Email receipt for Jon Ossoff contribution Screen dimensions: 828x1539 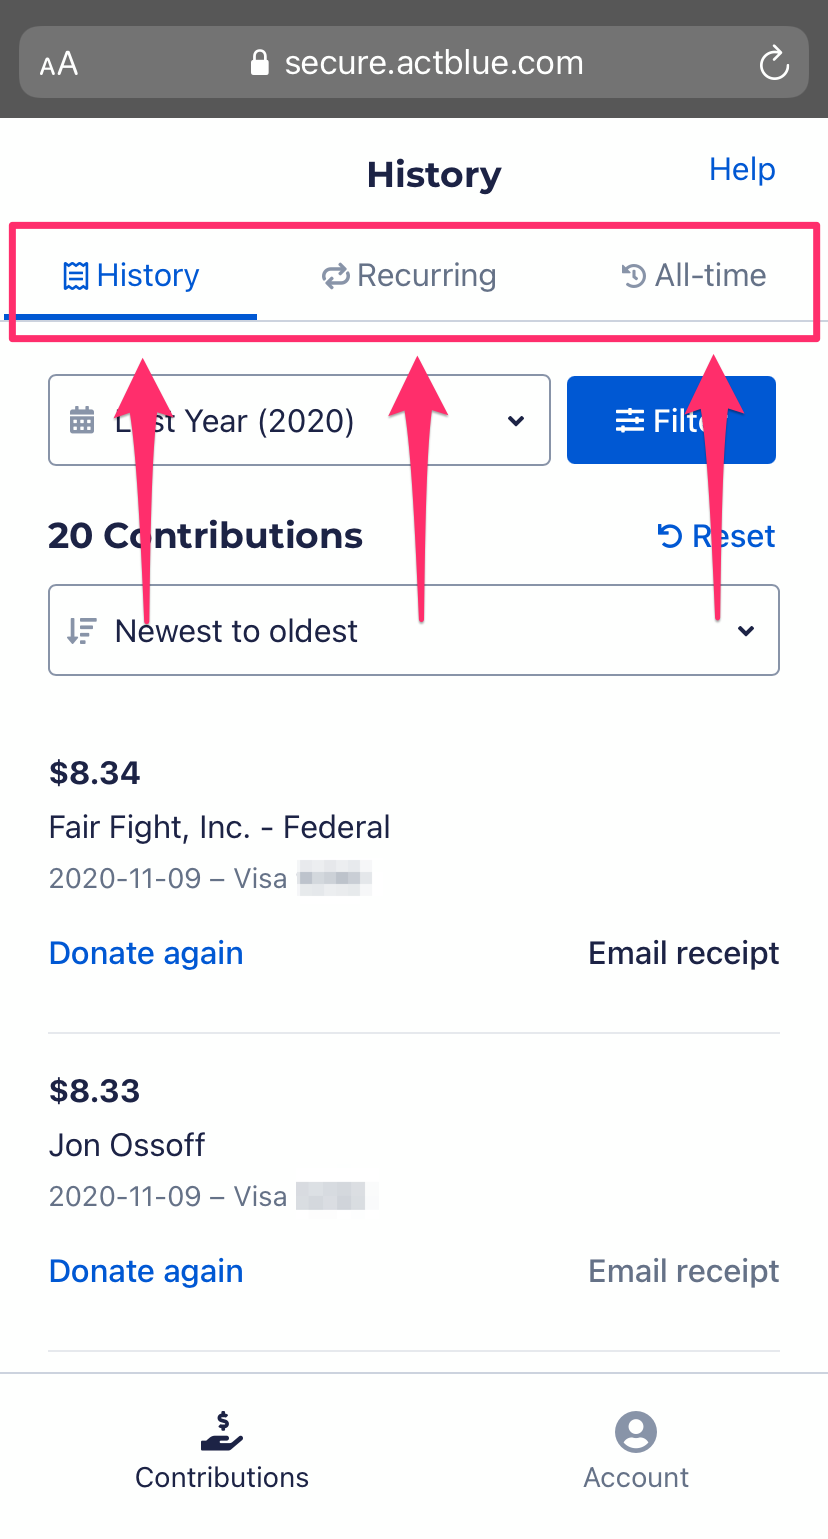click(x=684, y=1271)
